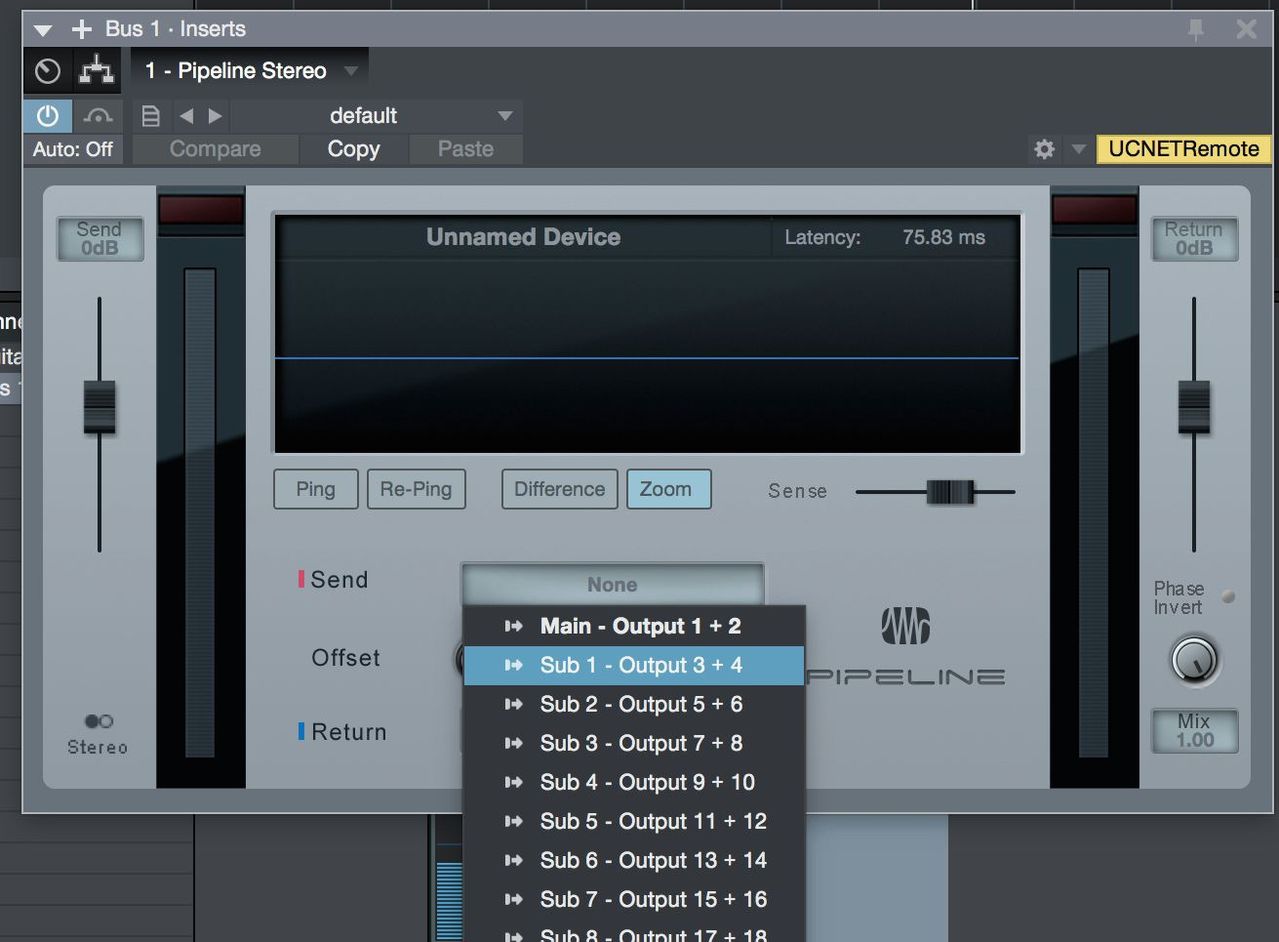Click the Return level fader handle

coord(1194,407)
